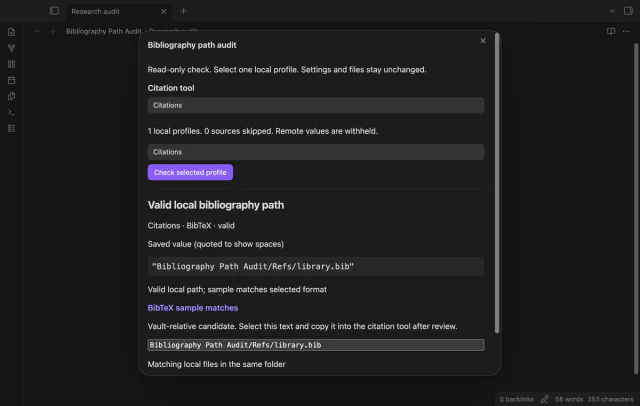
Task: Open the templates copy icon in ribbon
Action: (x=11, y=96)
